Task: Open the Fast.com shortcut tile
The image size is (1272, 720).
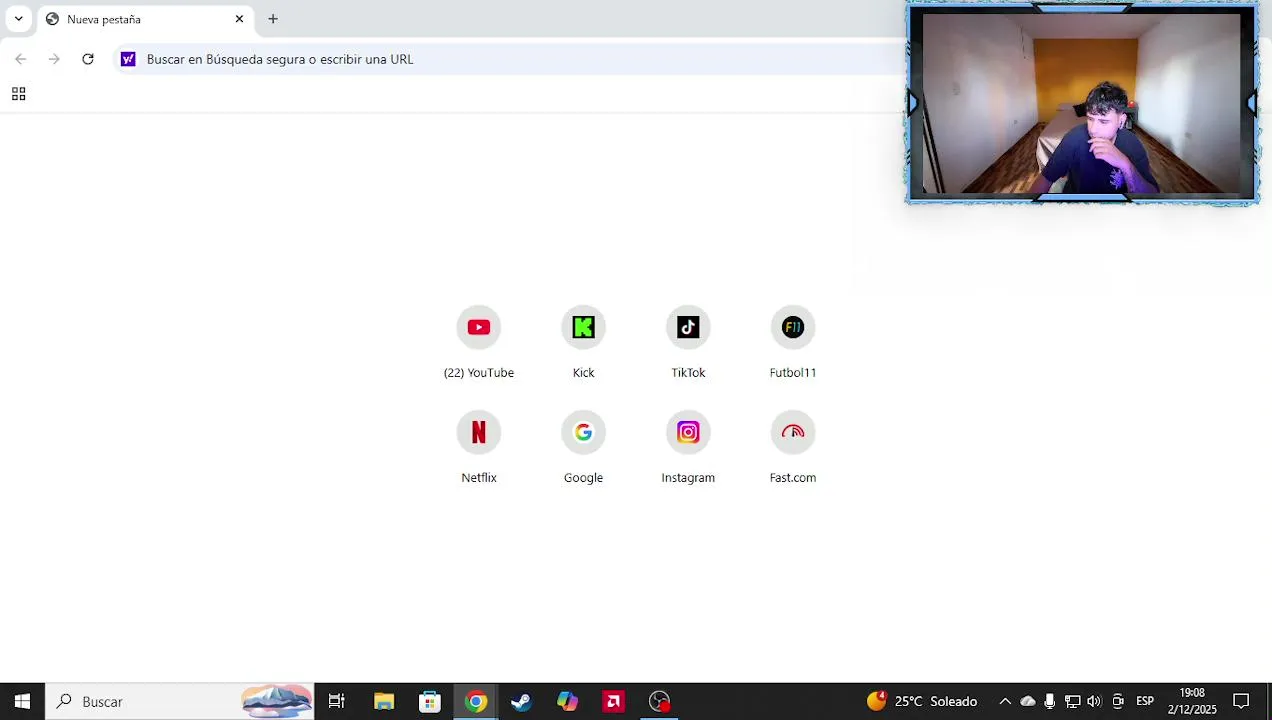Action: pos(793,447)
